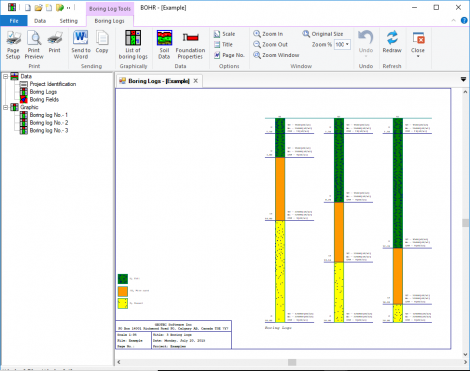Open the Zoom % dropdown

point(347,44)
